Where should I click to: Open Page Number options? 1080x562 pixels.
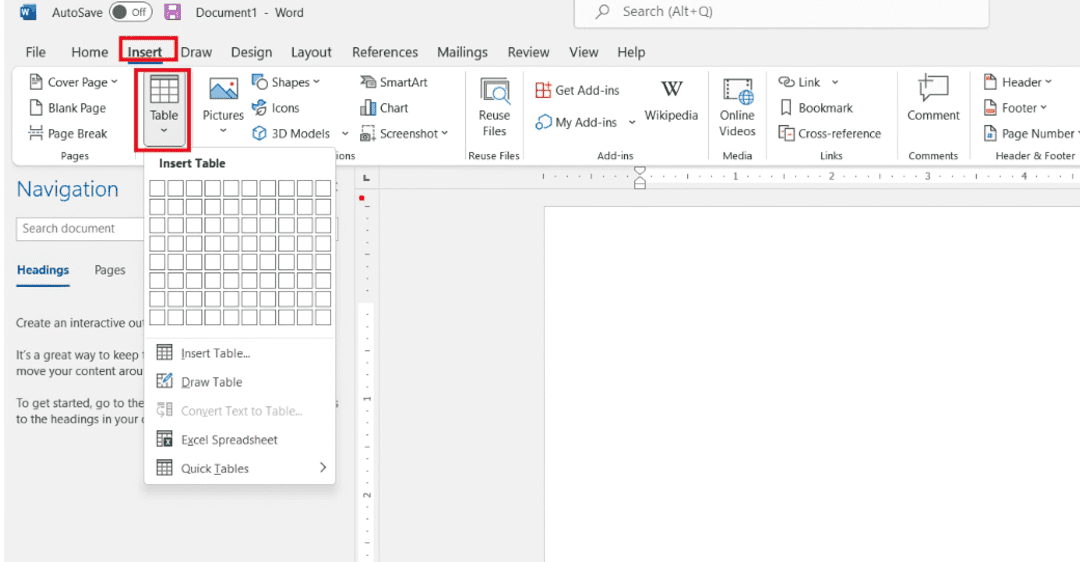1030,134
